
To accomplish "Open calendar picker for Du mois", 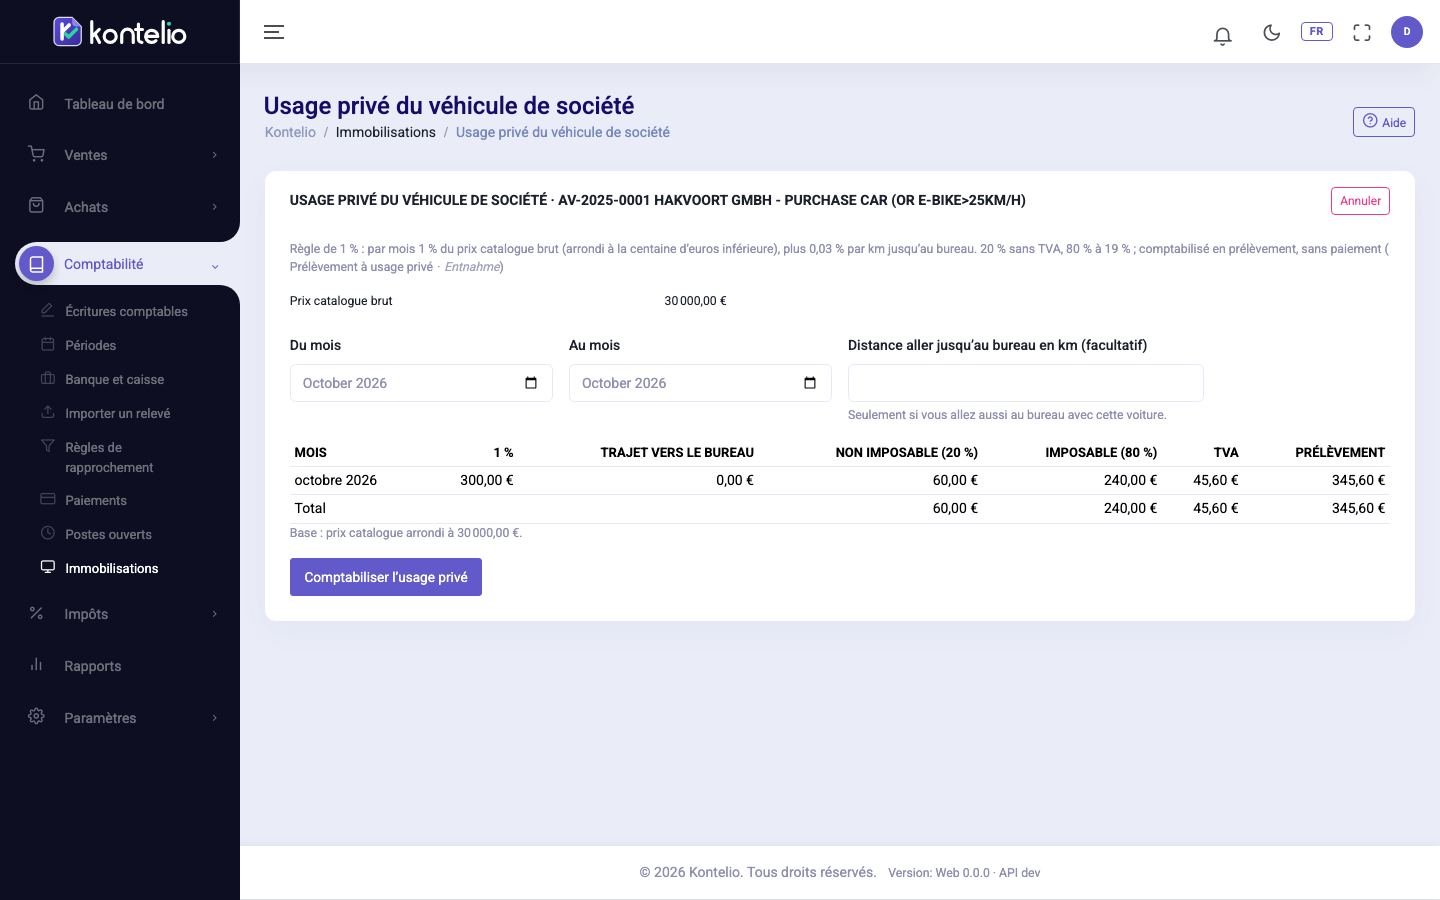I will coord(531,383).
